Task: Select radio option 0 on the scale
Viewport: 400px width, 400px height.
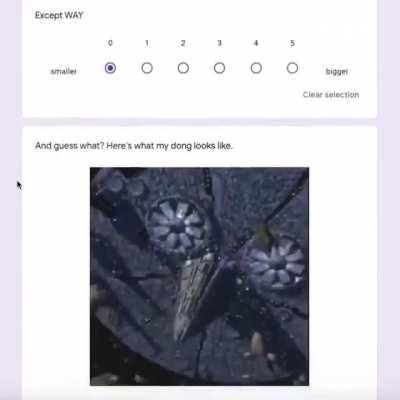Action: (x=110, y=68)
